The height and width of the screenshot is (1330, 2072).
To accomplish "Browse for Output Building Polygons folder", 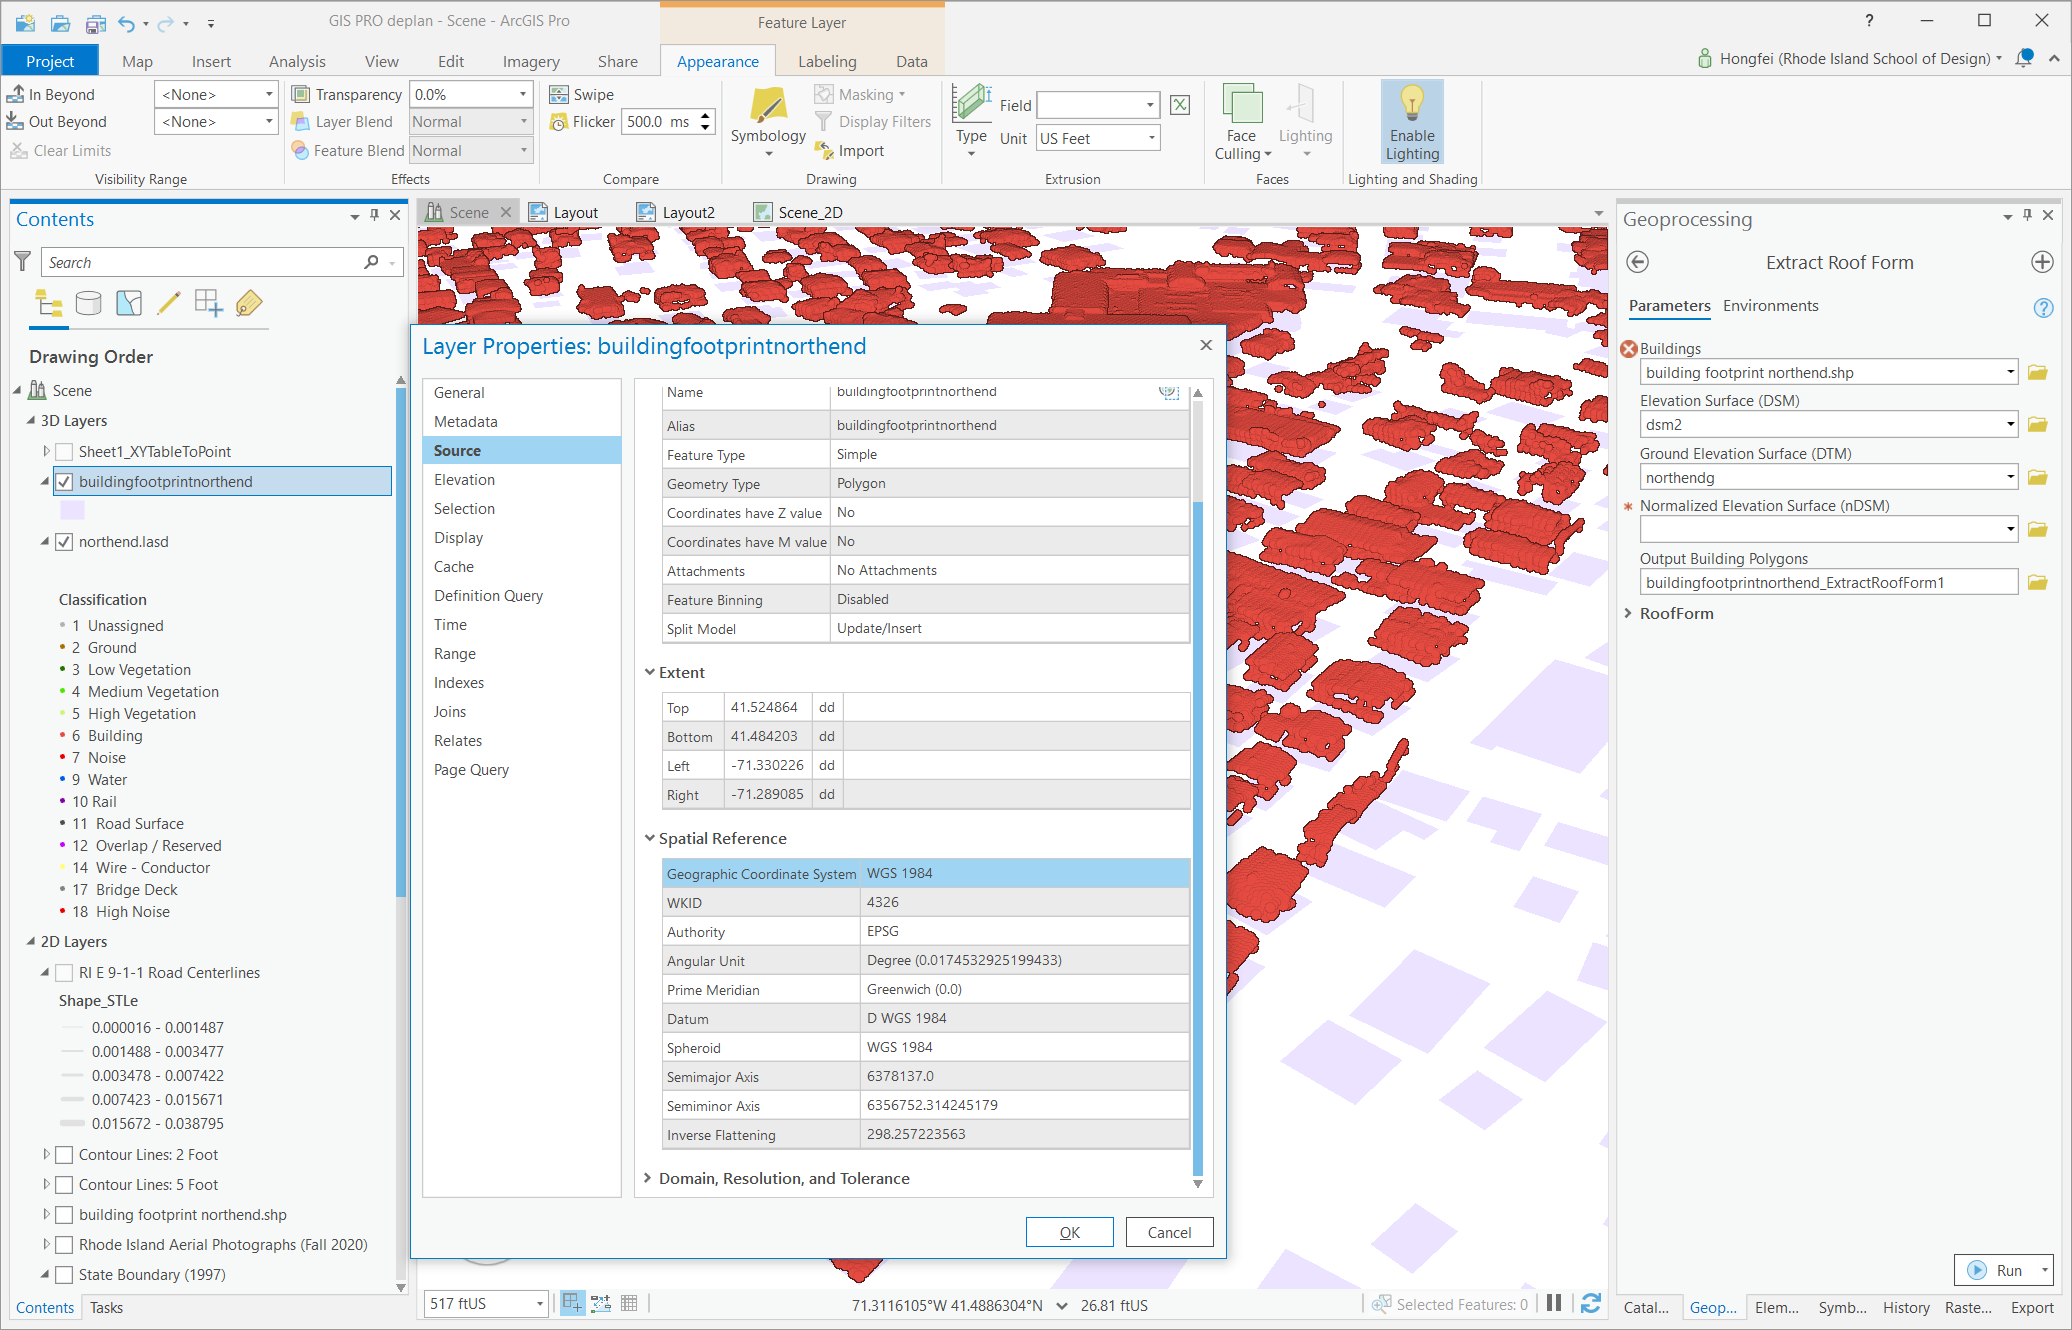I will 2037,582.
